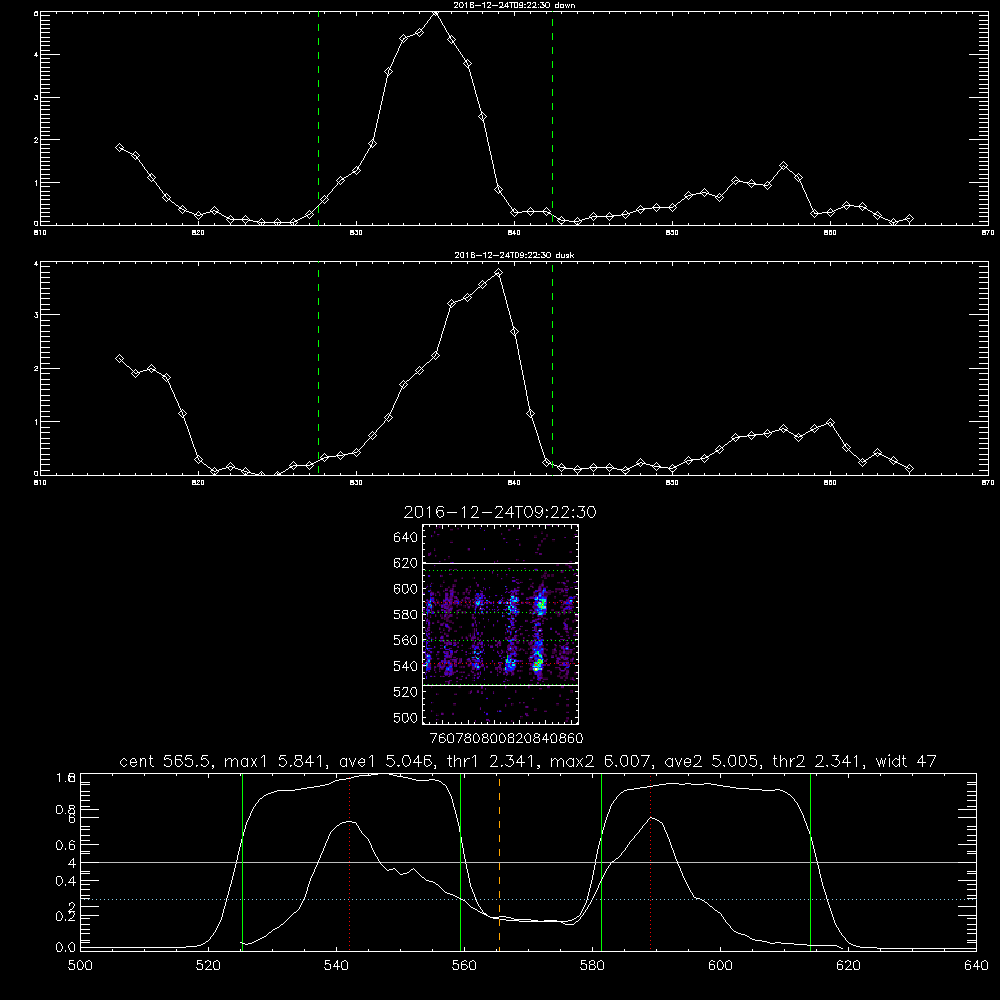Click the green dashed line near 828 in dusk plot
Screen dimensions: 1000x1000
pos(318,368)
